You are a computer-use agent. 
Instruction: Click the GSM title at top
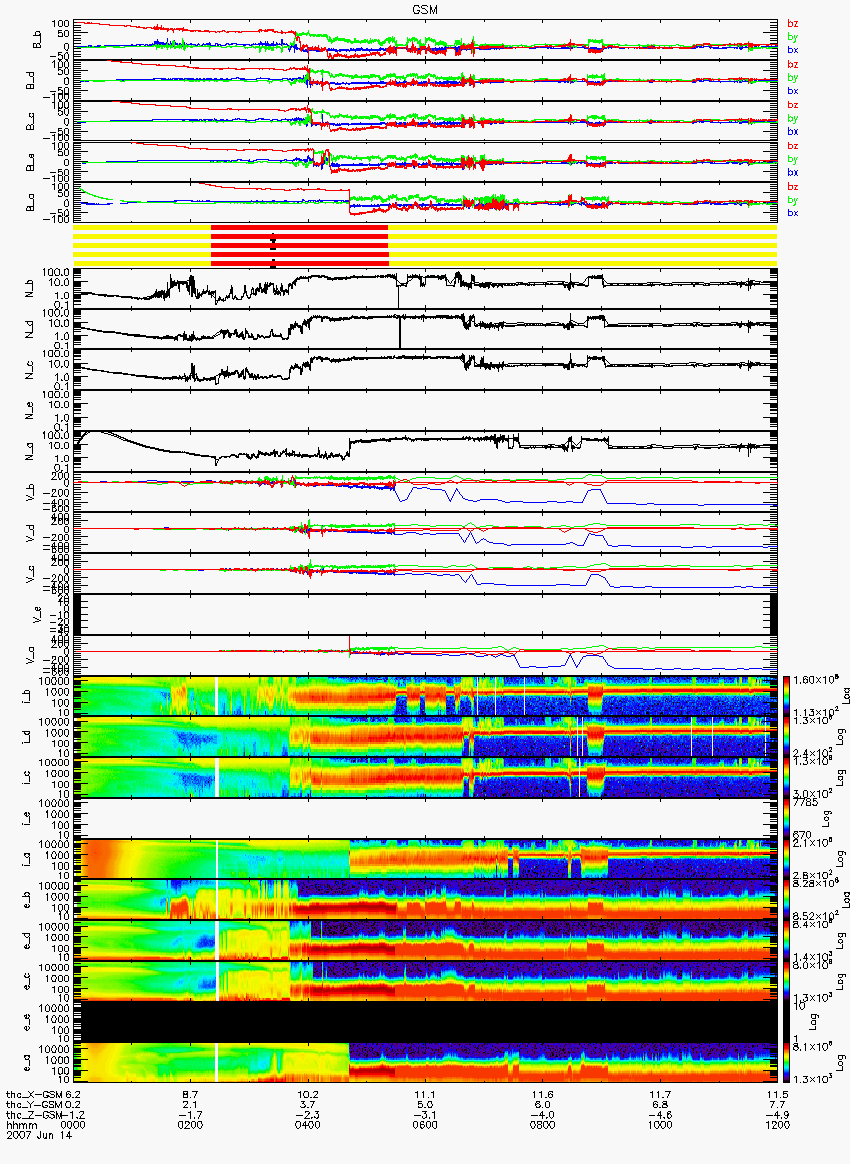pos(425,10)
